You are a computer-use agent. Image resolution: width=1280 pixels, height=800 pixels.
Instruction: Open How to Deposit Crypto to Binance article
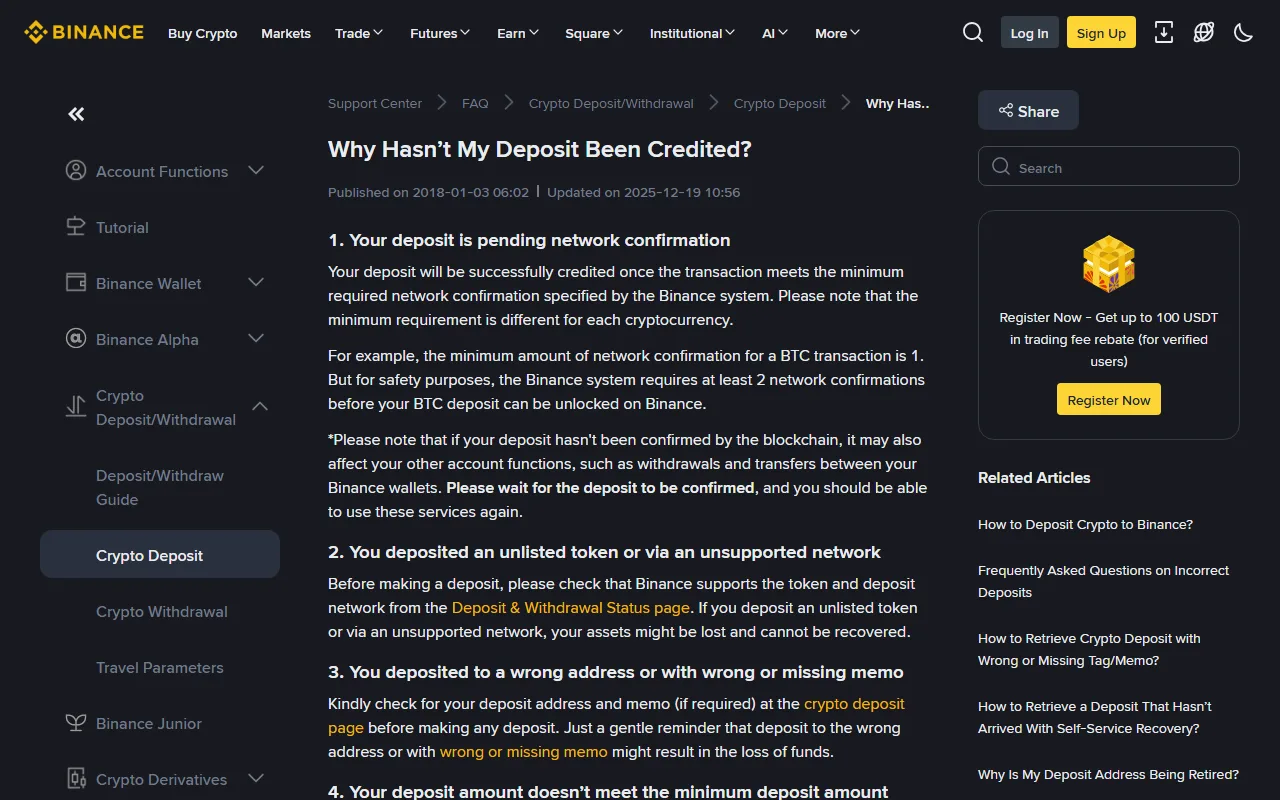[1085, 524]
